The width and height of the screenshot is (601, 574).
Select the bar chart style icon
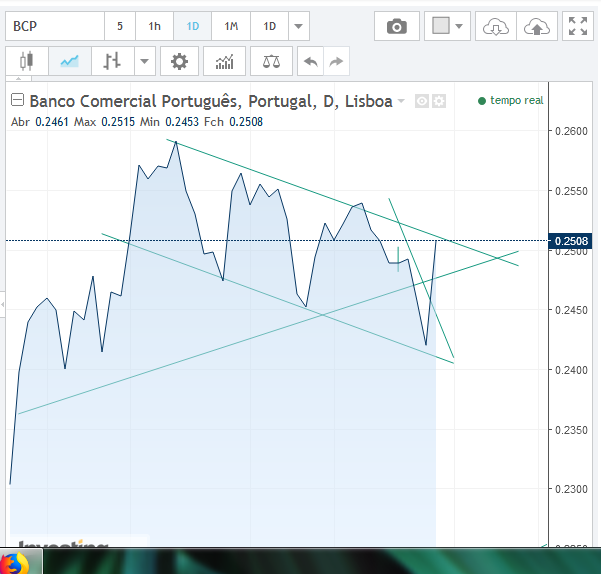tap(113, 61)
